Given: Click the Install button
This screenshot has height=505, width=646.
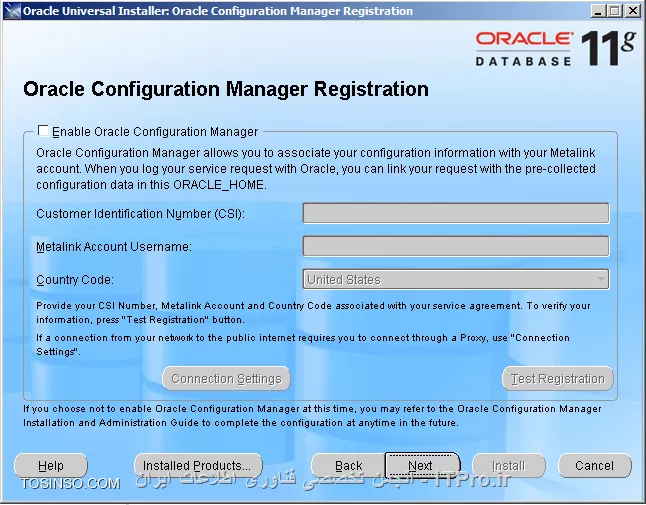Looking at the screenshot, I should [x=509, y=465].
